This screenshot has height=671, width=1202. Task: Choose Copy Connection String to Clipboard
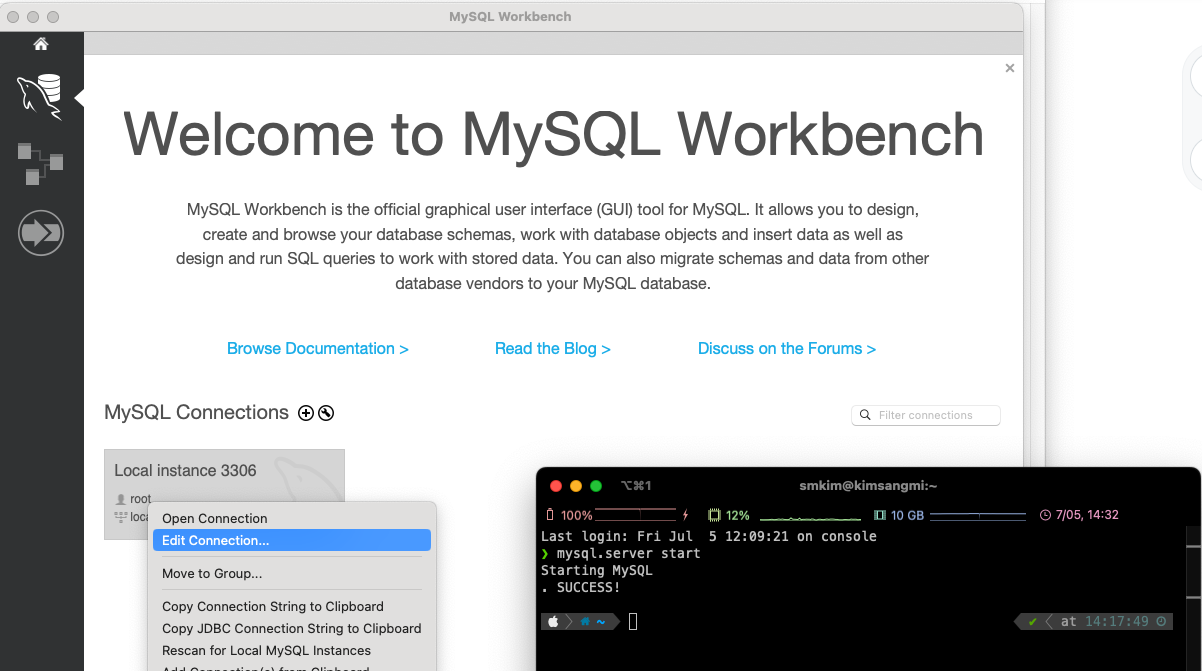click(x=292, y=606)
